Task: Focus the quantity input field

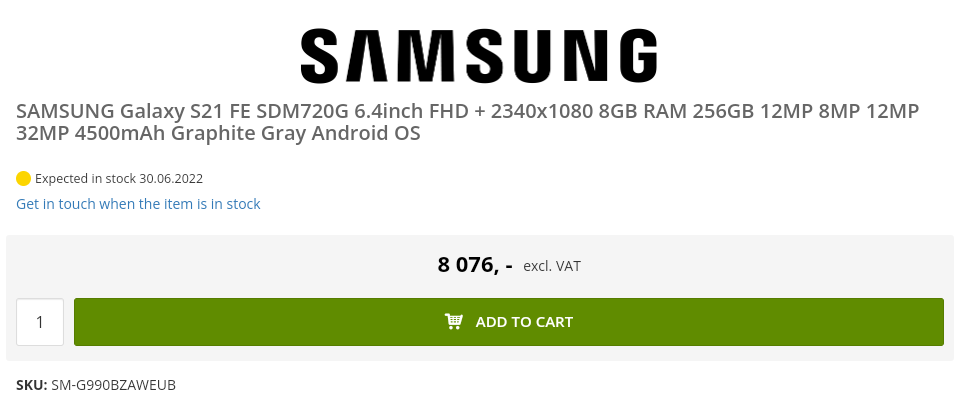Action: [x=40, y=322]
